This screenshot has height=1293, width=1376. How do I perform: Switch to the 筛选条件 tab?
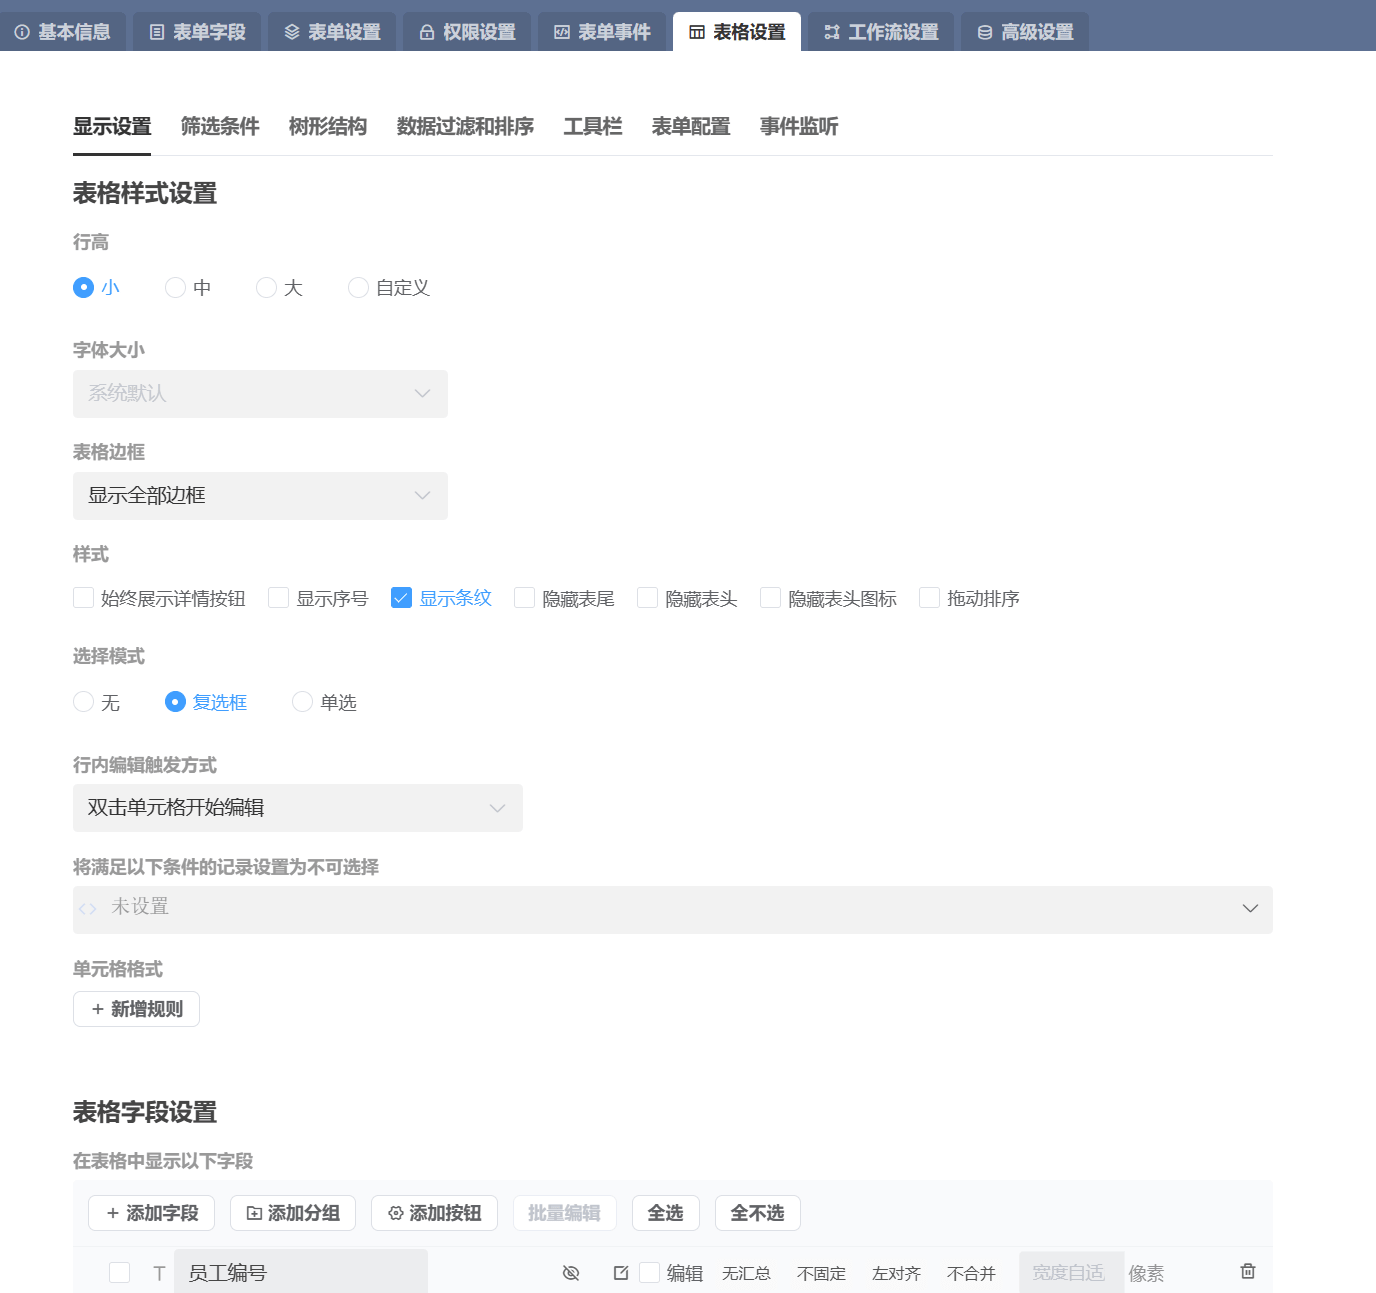coord(220,127)
